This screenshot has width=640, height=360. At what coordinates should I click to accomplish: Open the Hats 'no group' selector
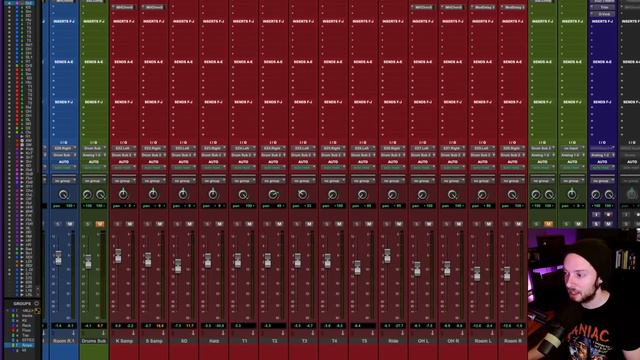pos(213,181)
